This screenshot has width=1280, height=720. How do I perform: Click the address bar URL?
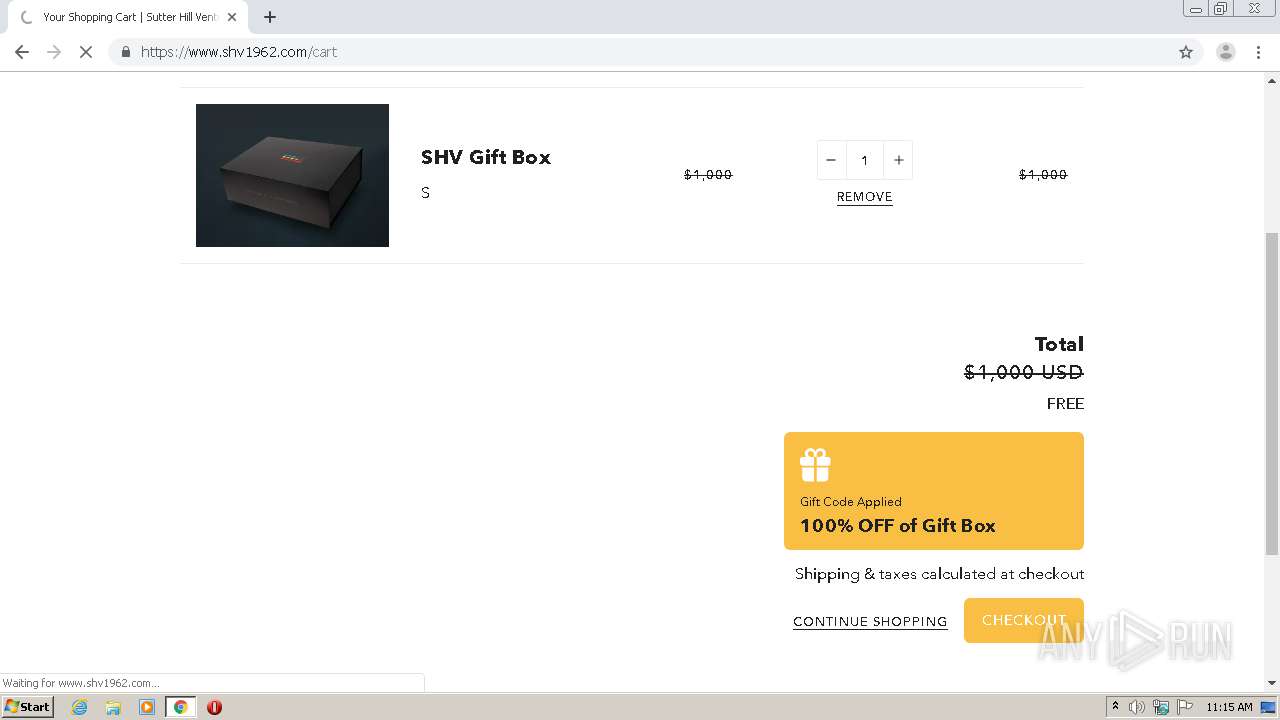[x=239, y=52]
